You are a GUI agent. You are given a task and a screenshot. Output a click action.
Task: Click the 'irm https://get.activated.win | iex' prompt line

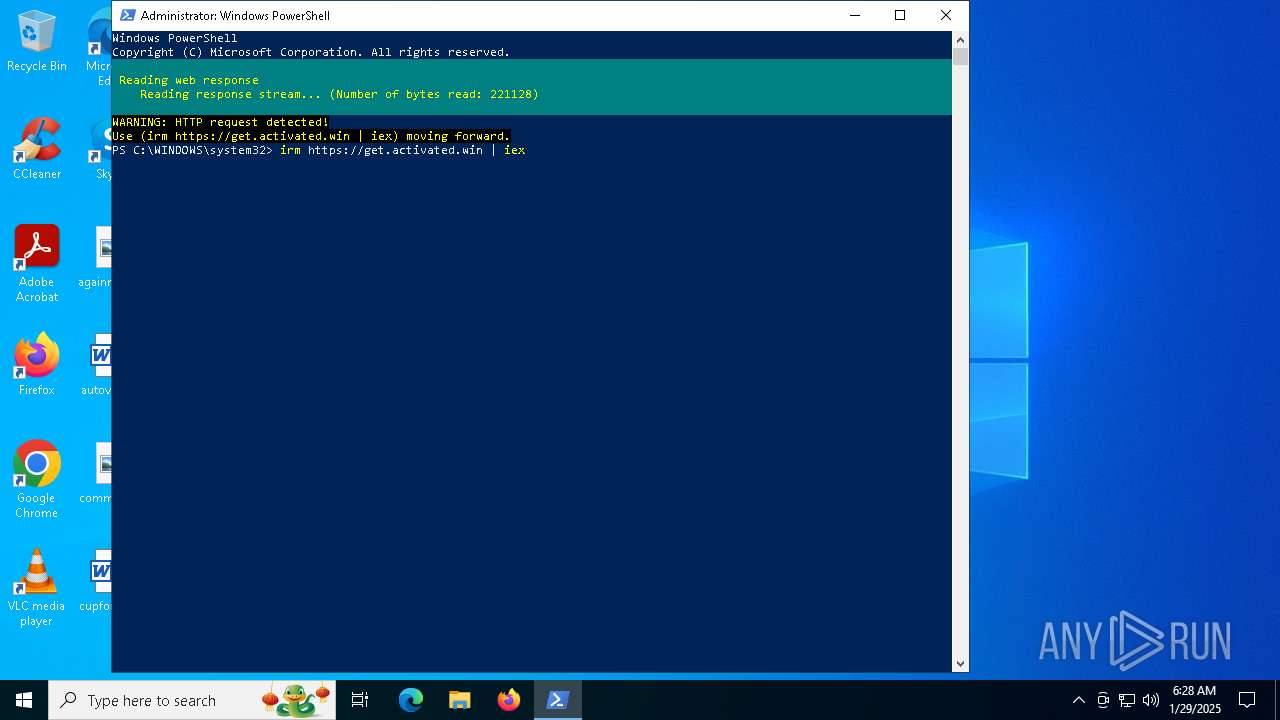point(319,150)
